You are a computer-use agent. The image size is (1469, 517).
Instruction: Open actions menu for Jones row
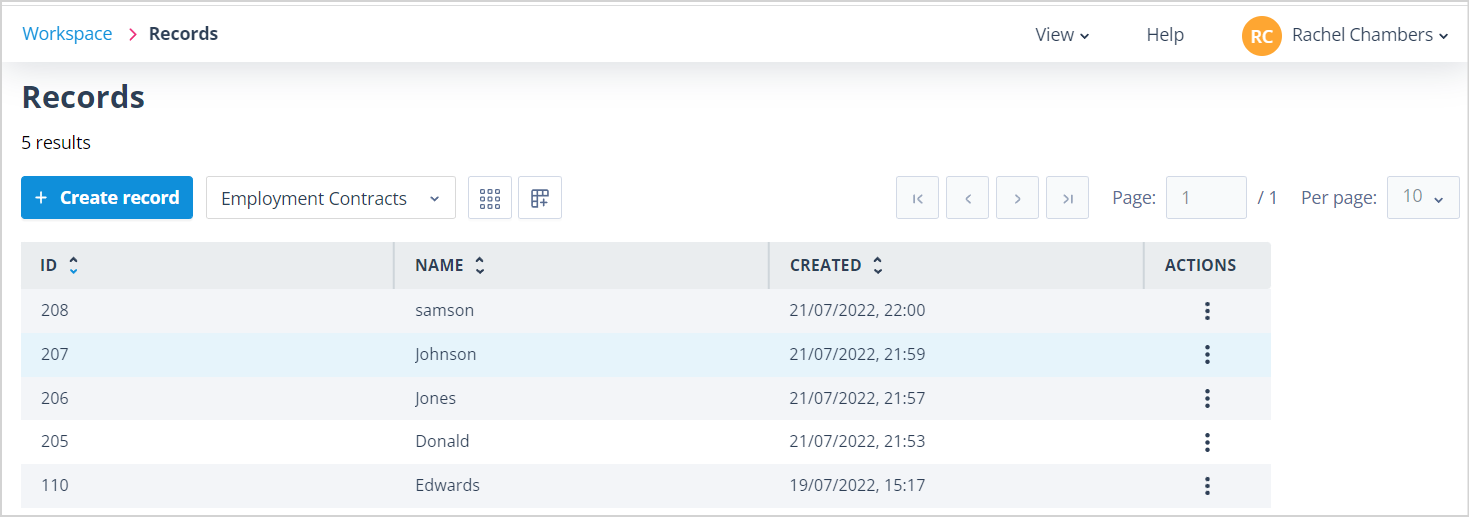pos(1207,398)
